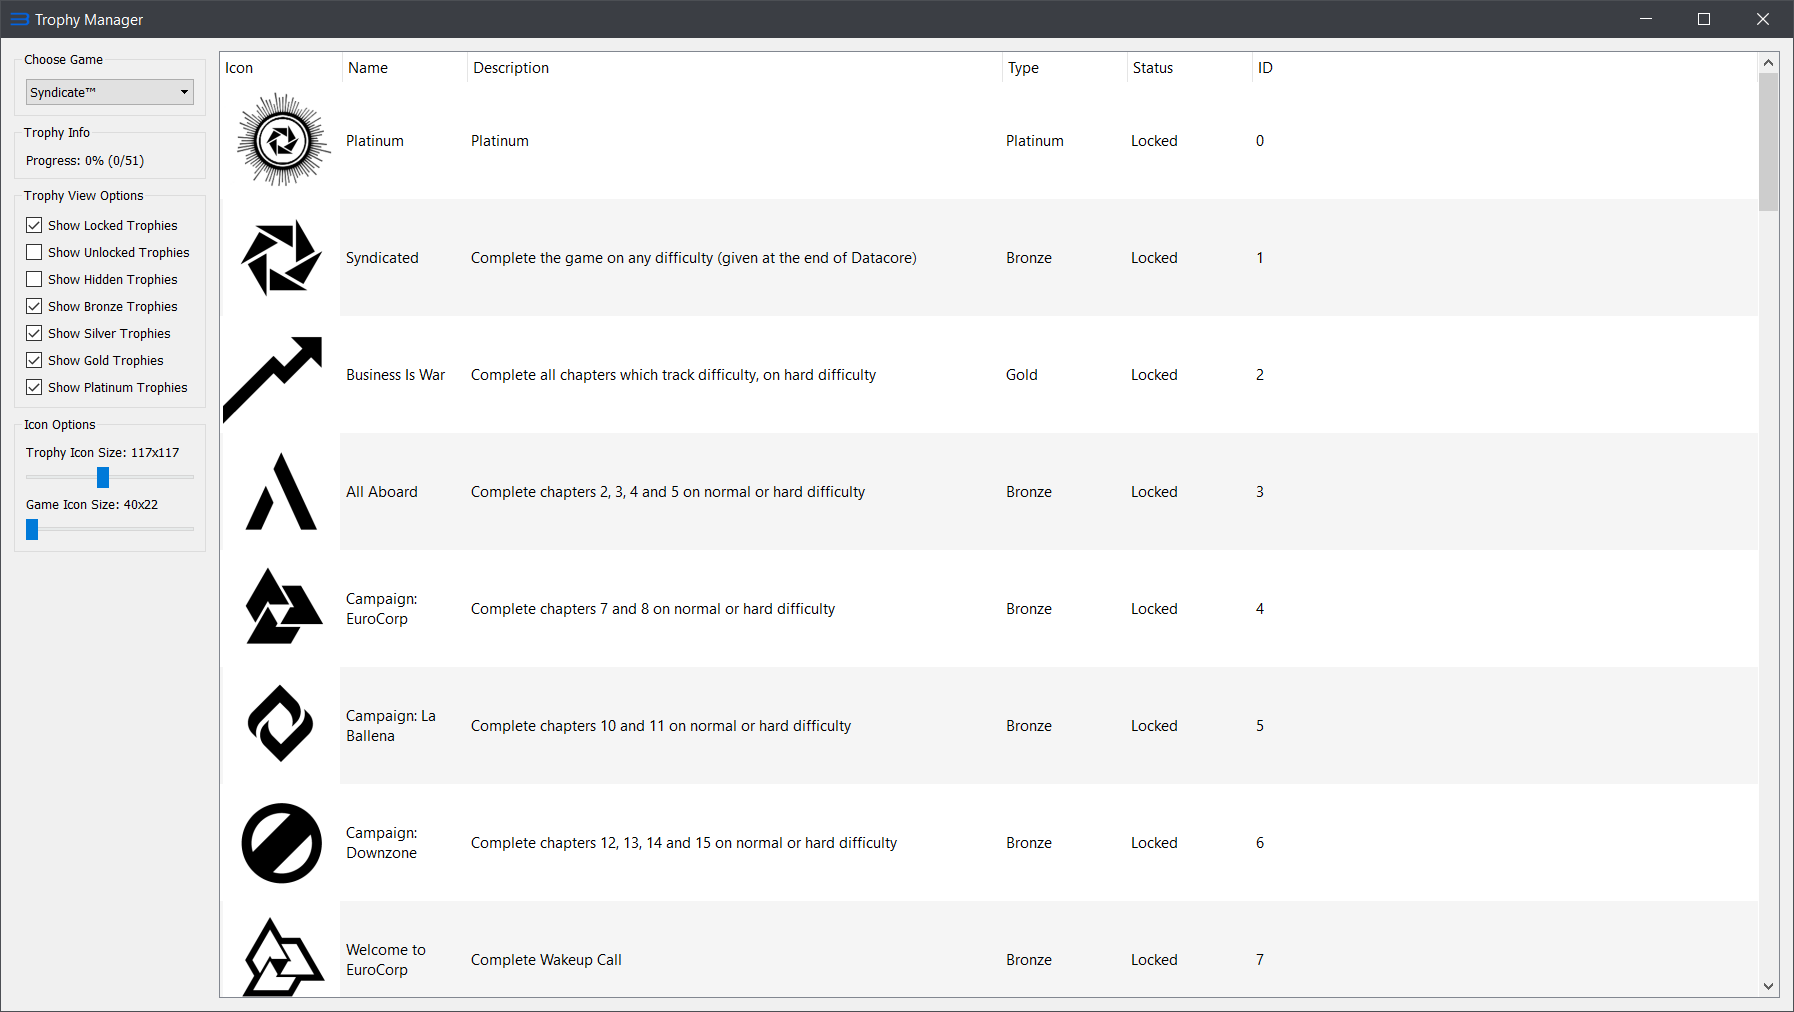Click the Game Icon Size slider handle

(32, 529)
